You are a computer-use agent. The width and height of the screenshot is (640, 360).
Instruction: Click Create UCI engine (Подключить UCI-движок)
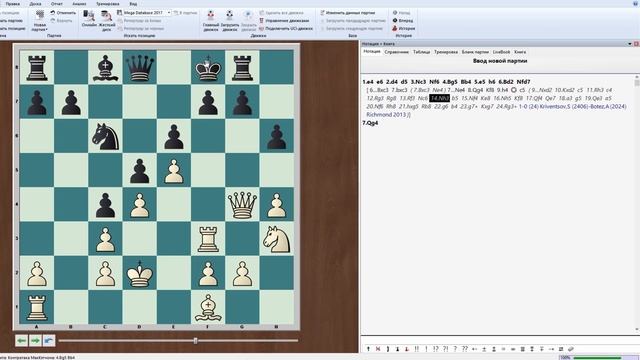pos(286,29)
